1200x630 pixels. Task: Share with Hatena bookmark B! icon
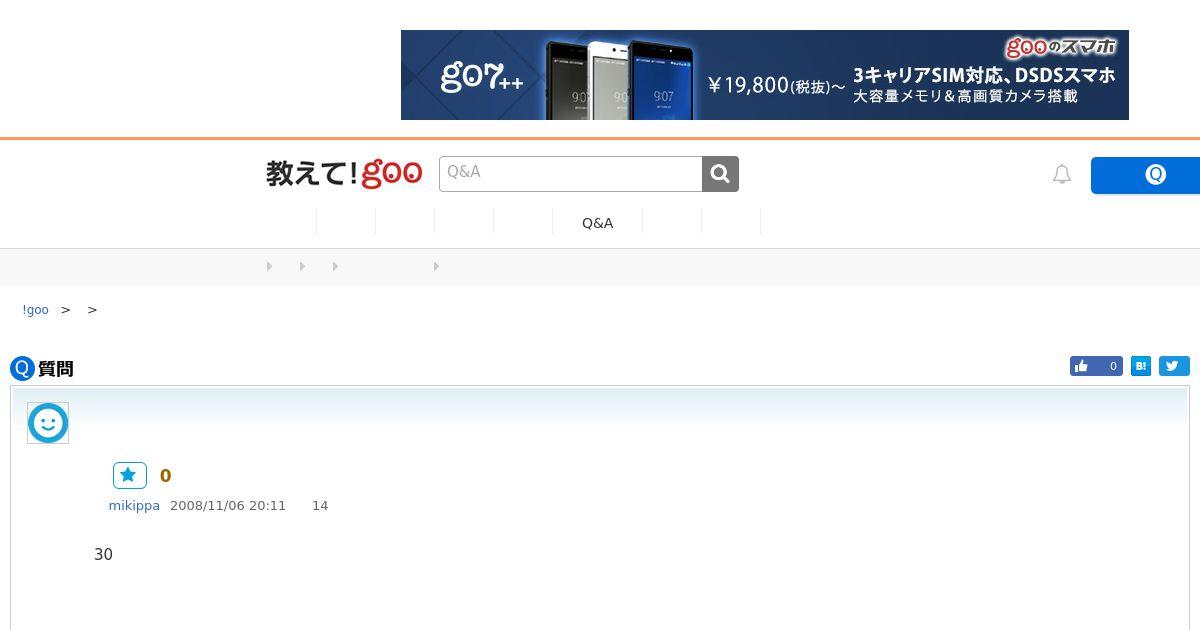1141,366
